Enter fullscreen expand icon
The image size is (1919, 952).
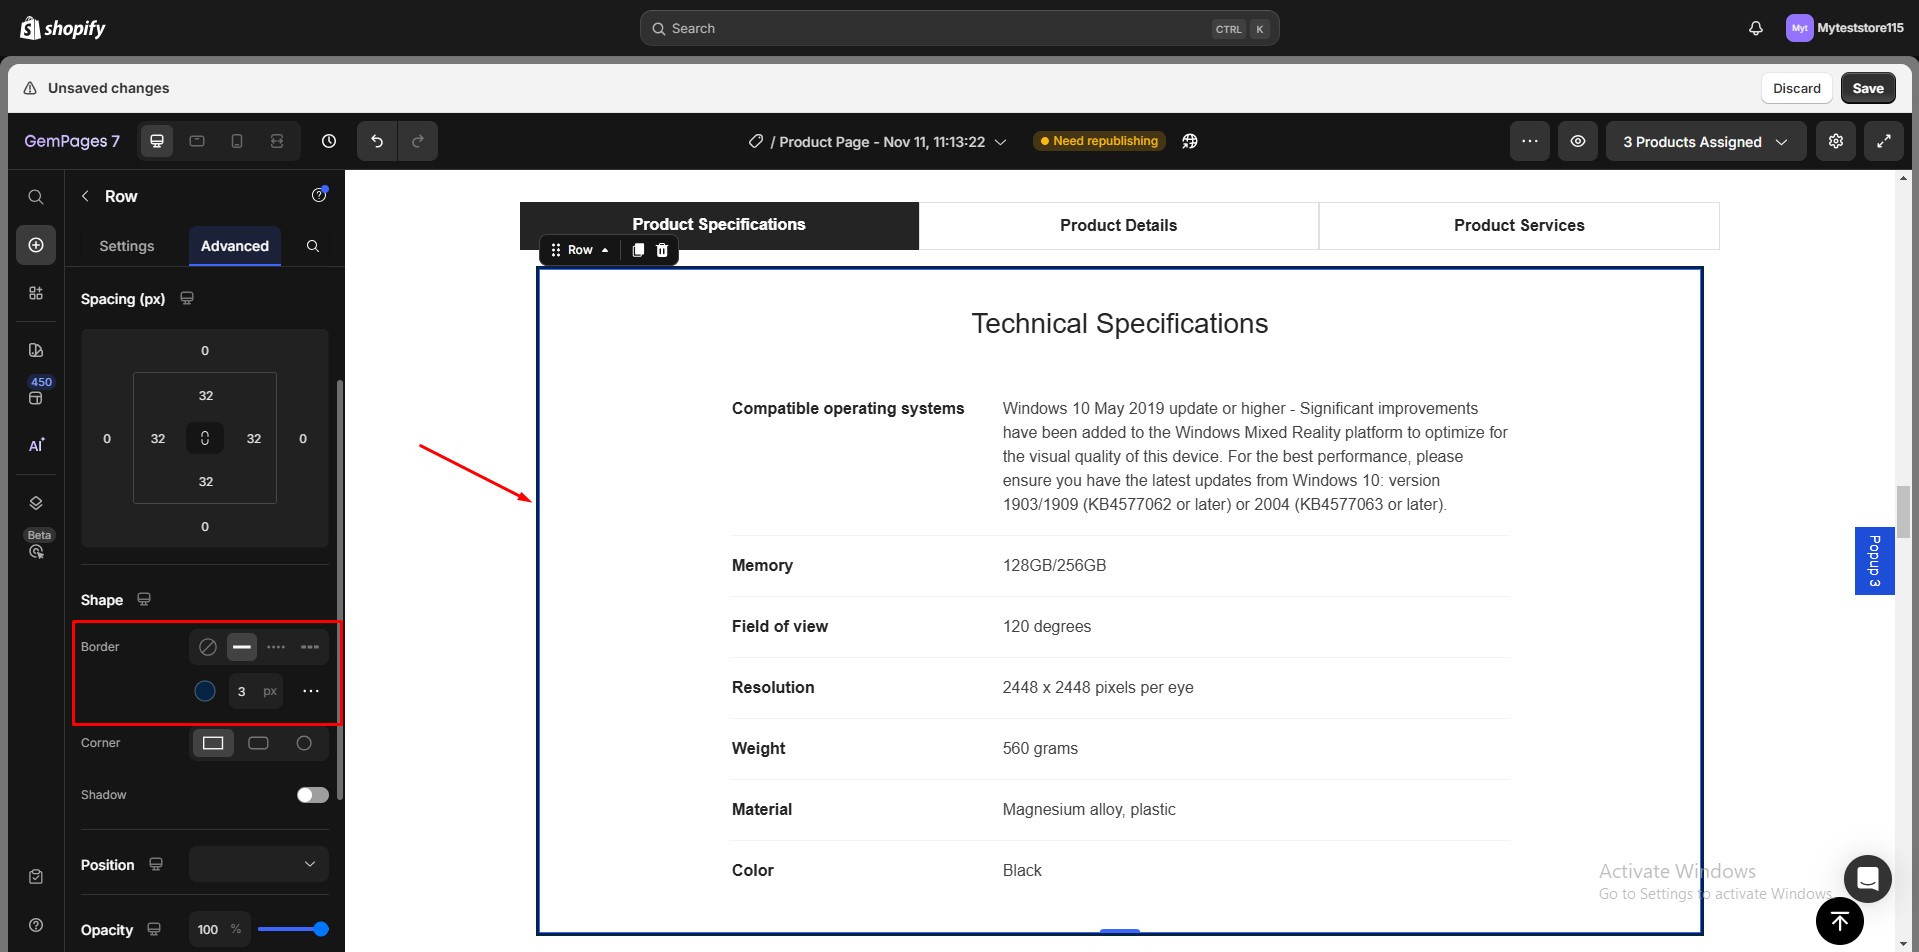click(1883, 141)
